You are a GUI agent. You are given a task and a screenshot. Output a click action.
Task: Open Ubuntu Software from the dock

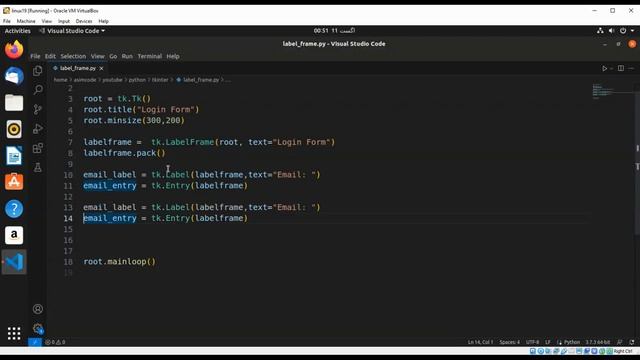pyautogui.click(x=14, y=182)
